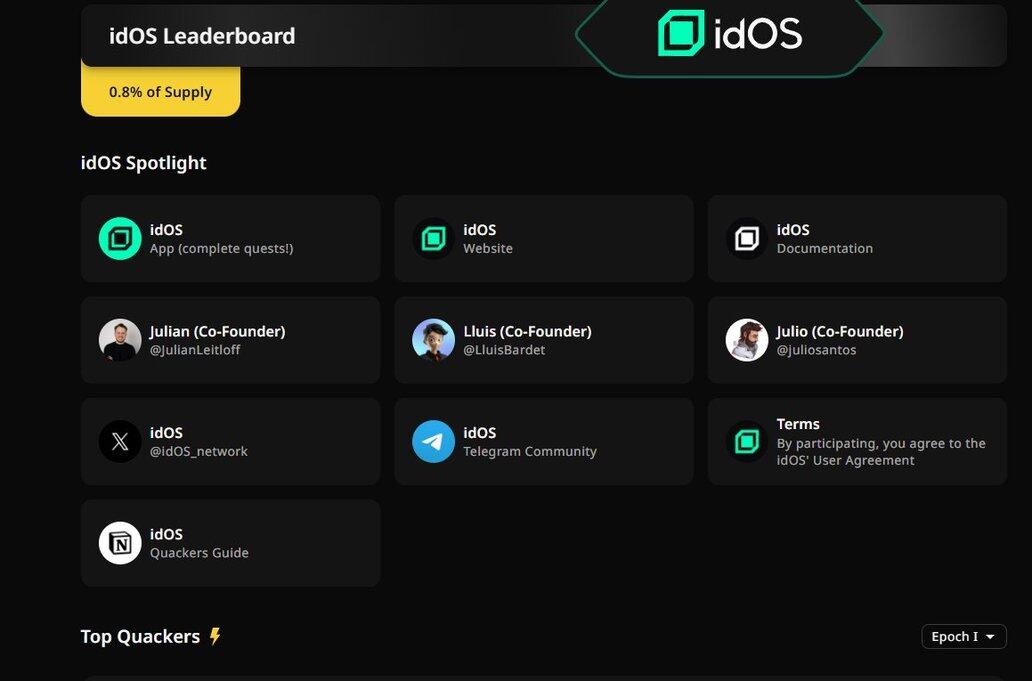Open the Epoch I dropdown

click(964, 636)
